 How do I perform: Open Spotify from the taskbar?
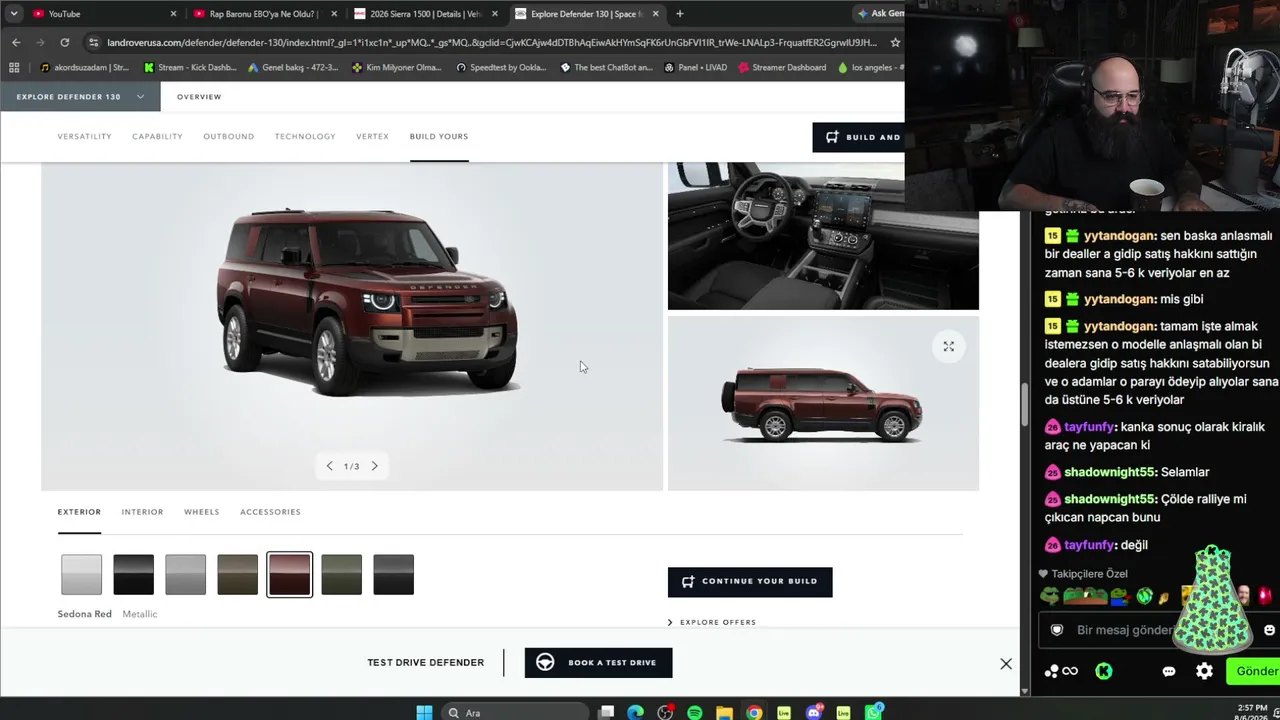(x=695, y=712)
